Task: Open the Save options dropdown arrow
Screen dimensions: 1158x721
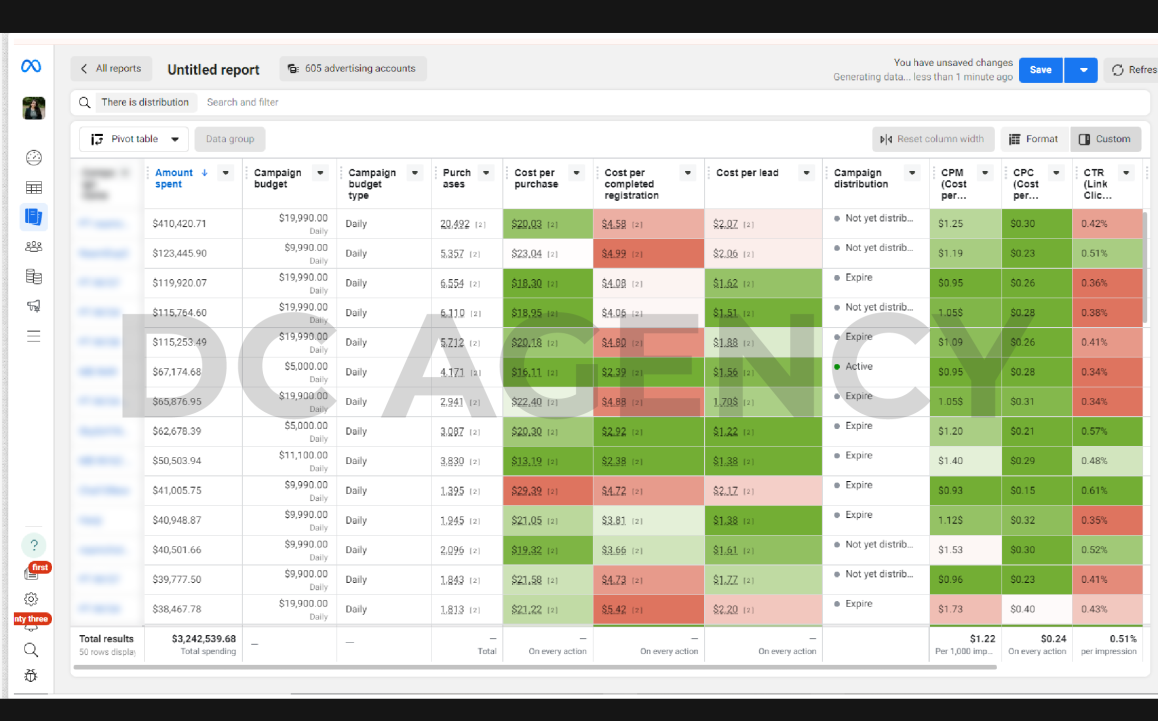Action: point(1082,70)
